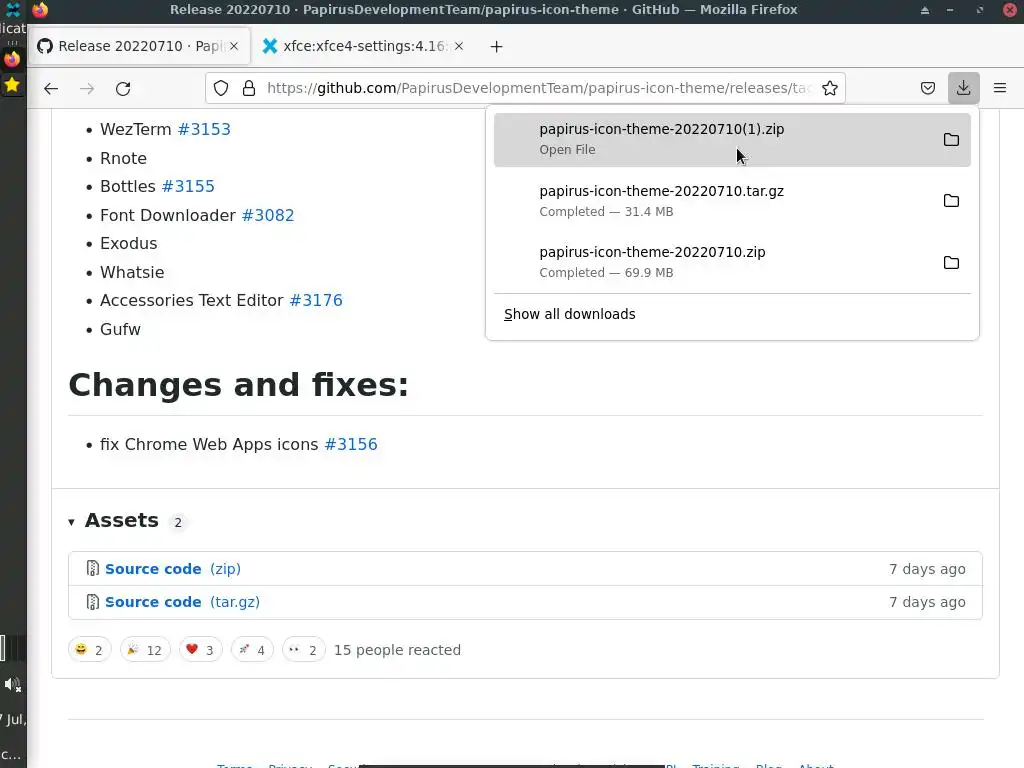The height and width of the screenshot is (768, 1024).
Task: Bookmark this page with the star icon
Action: tap(829, 88)
